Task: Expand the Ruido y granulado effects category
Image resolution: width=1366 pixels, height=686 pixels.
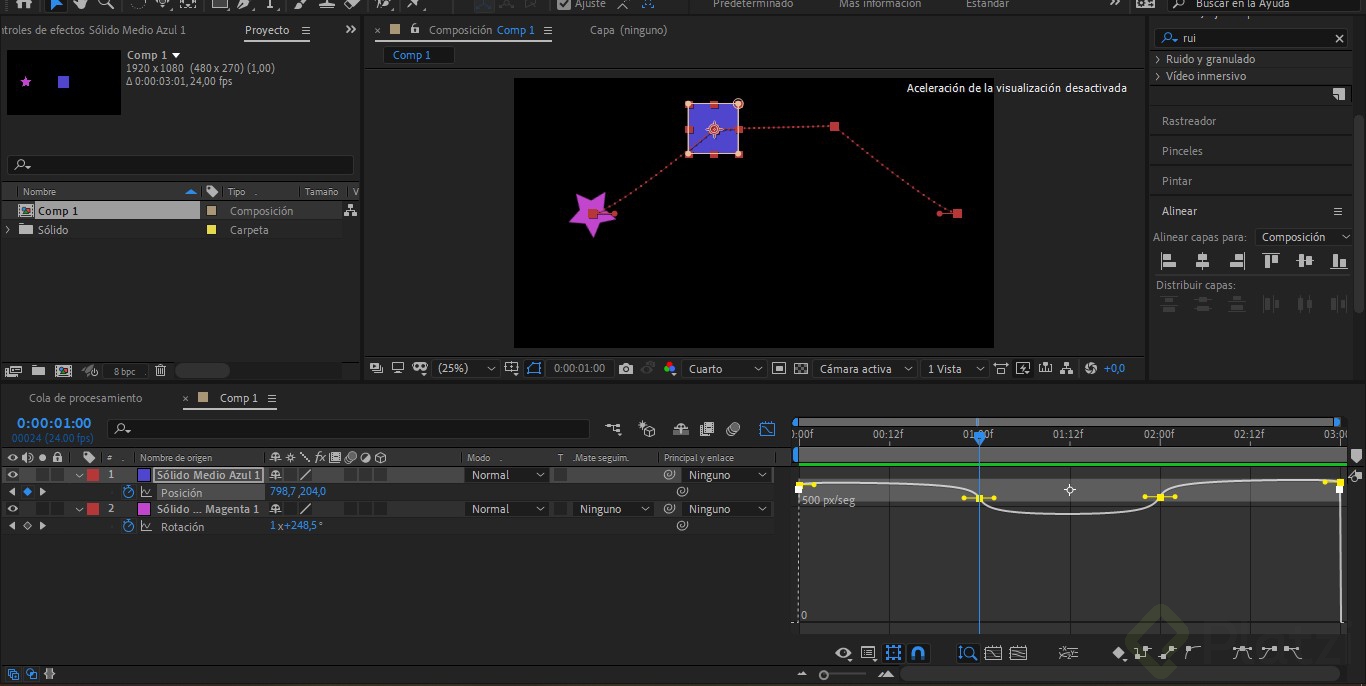Action: (x=1158, y=59)
